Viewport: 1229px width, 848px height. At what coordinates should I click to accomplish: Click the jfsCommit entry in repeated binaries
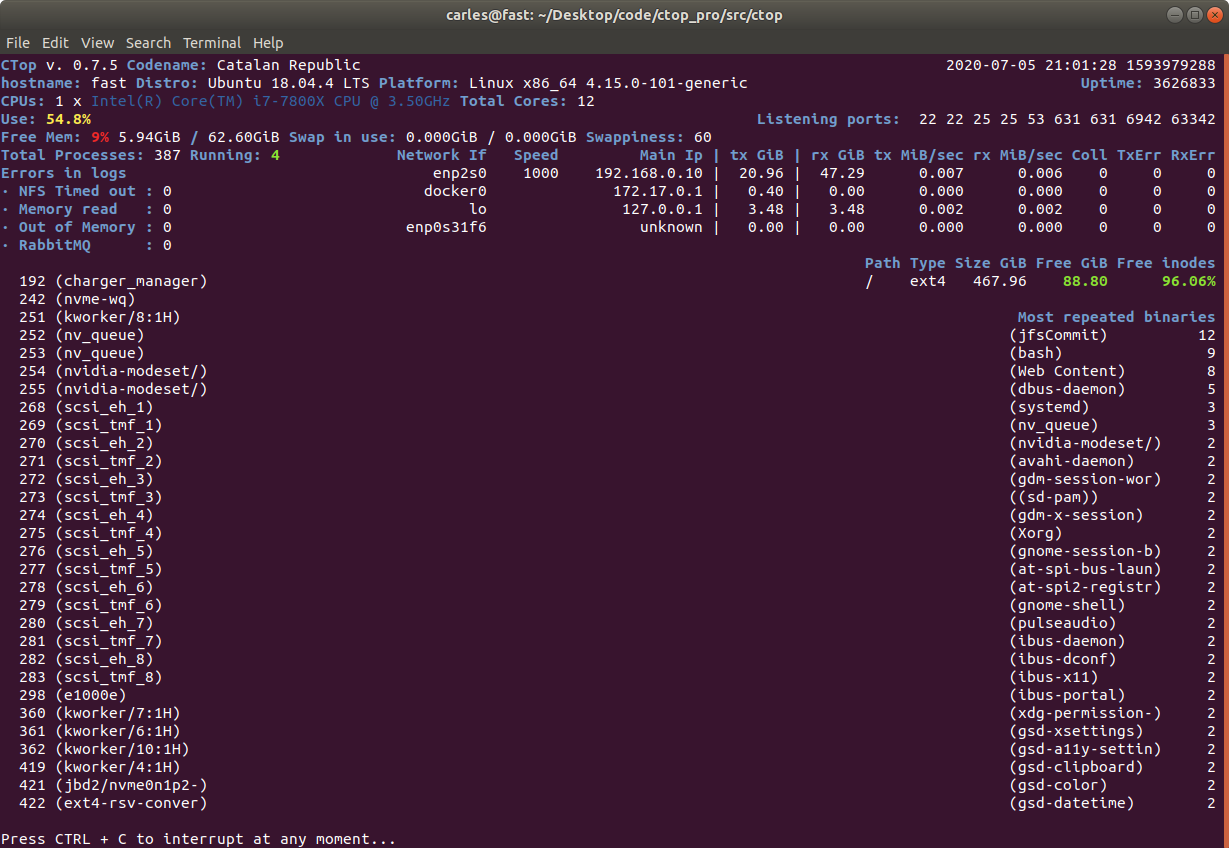click(x=1058, y=335)
